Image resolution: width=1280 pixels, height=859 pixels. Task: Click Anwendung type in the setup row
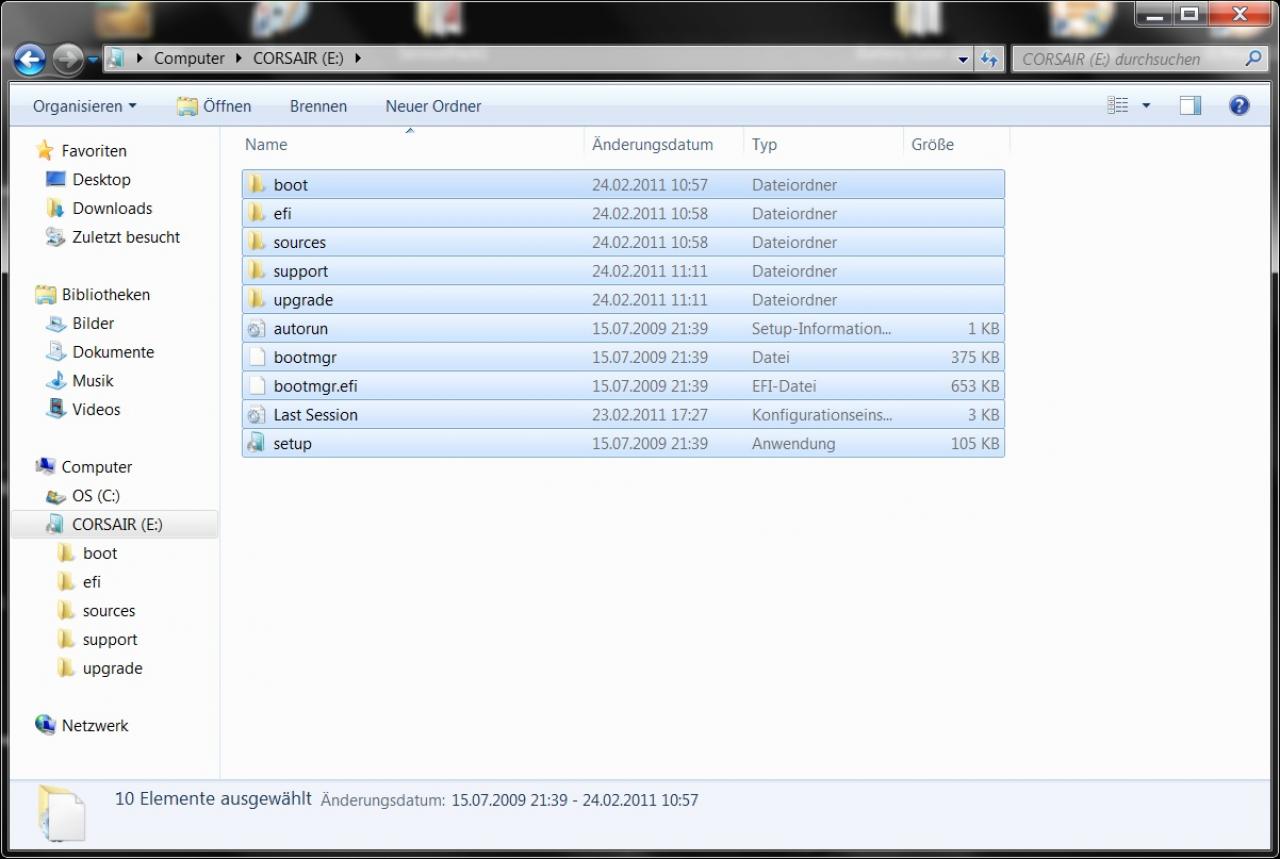tap(793, 444)
